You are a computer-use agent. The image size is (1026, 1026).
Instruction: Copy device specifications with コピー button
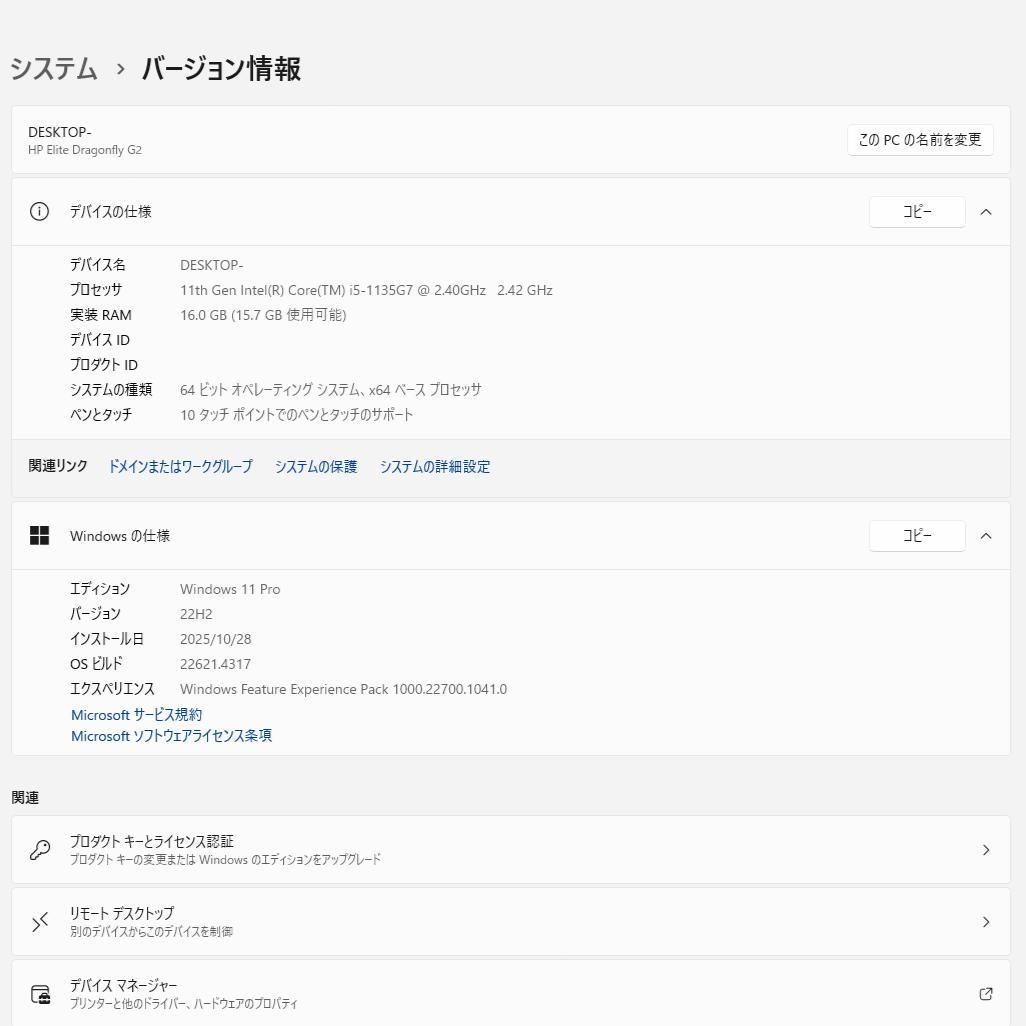[x=916, y=211]
